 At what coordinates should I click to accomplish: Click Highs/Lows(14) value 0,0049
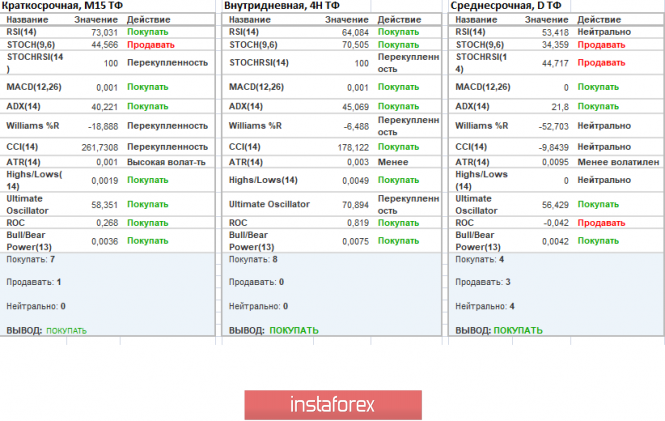coord(355,181)
